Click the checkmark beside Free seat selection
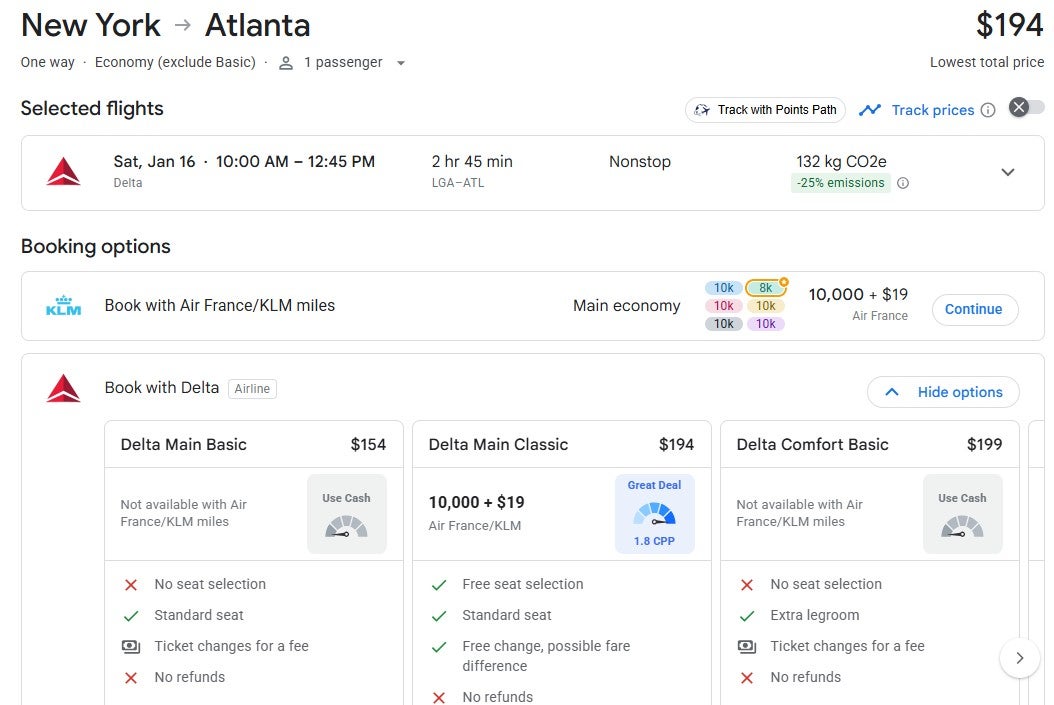The image size is (1054, 705). tap(439, 585)
